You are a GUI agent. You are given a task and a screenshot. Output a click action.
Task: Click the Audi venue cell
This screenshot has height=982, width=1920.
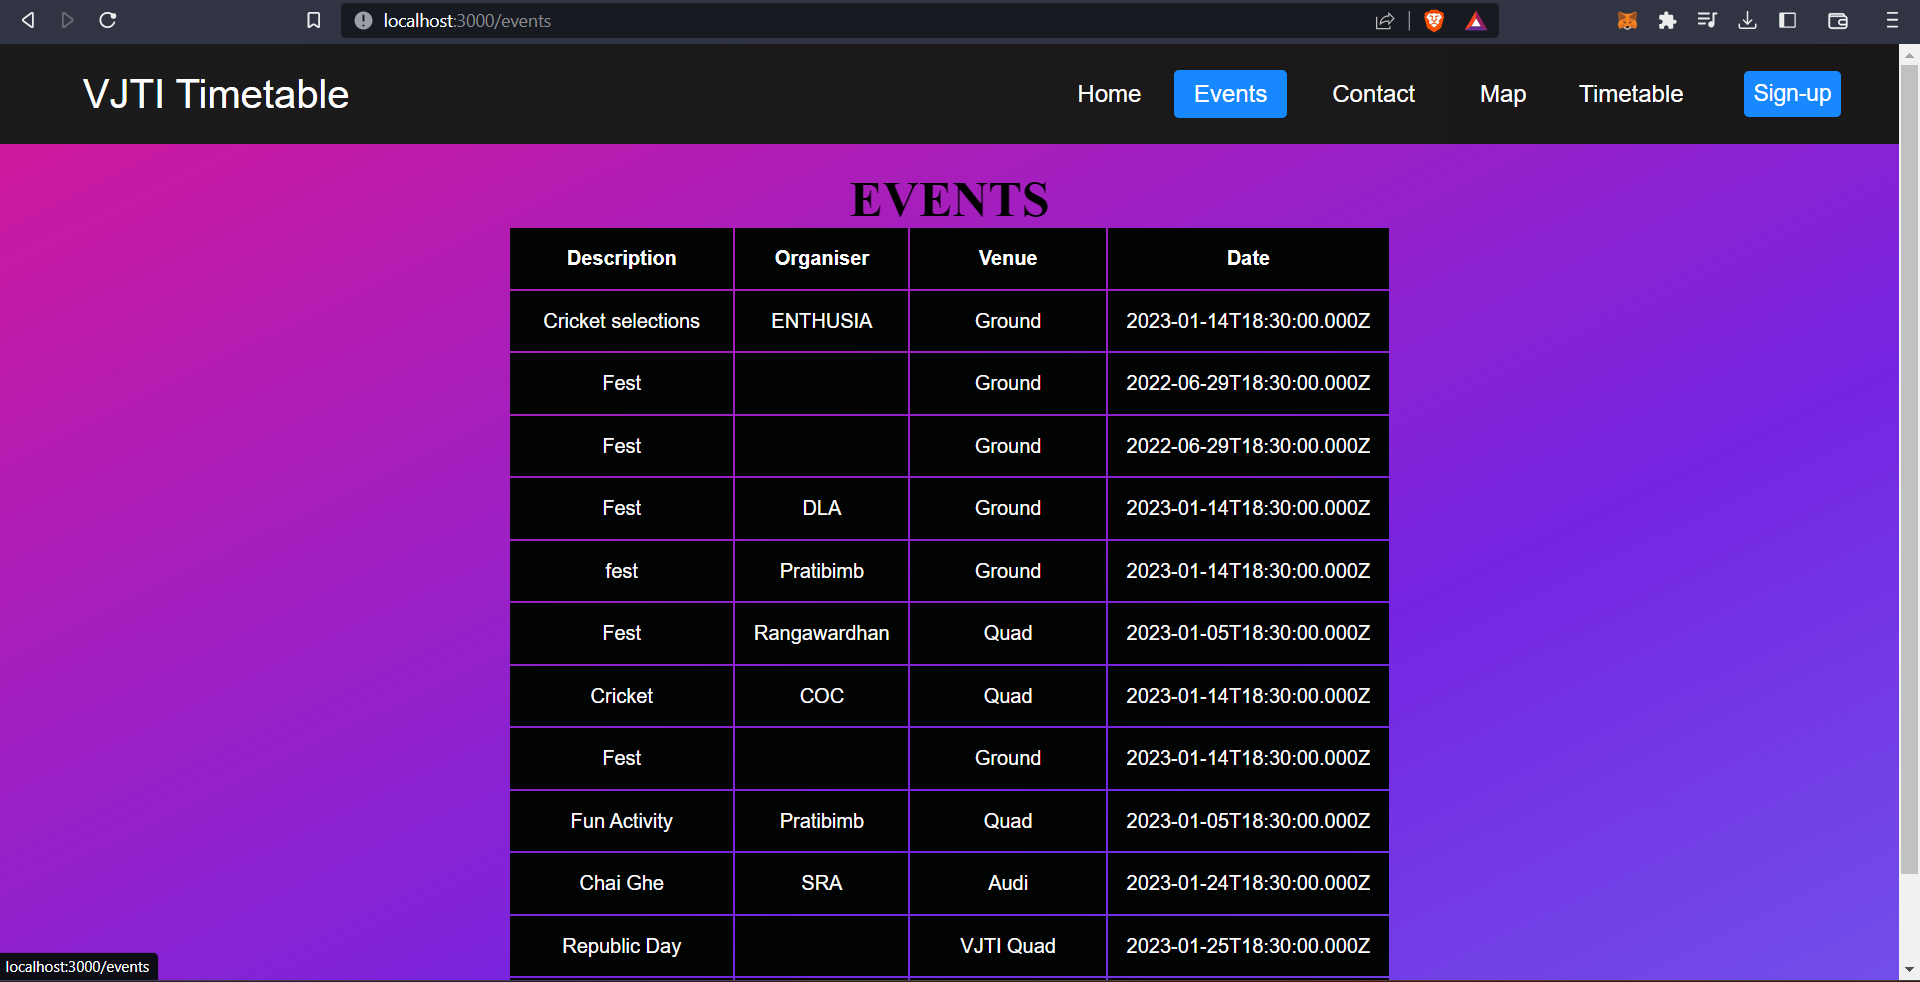pyautogui.click(x=1008, y=883)
